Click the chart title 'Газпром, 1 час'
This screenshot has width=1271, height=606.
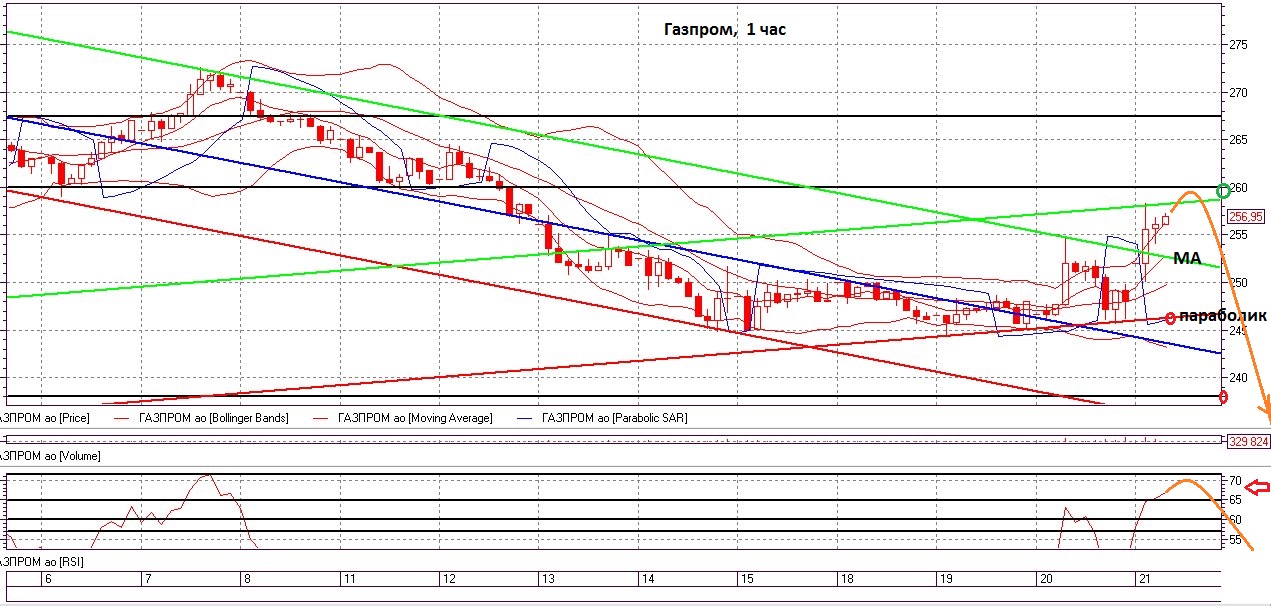[726, 30]
